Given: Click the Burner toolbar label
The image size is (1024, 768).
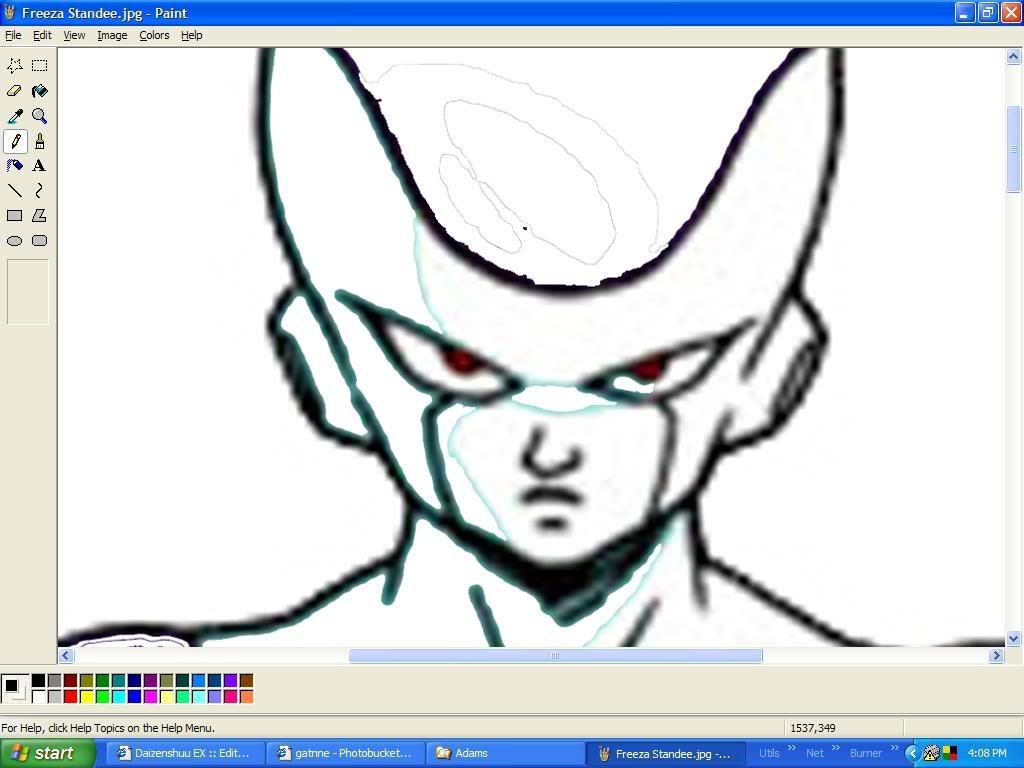Looking at the screenshot, I should (x=865, y=754).
